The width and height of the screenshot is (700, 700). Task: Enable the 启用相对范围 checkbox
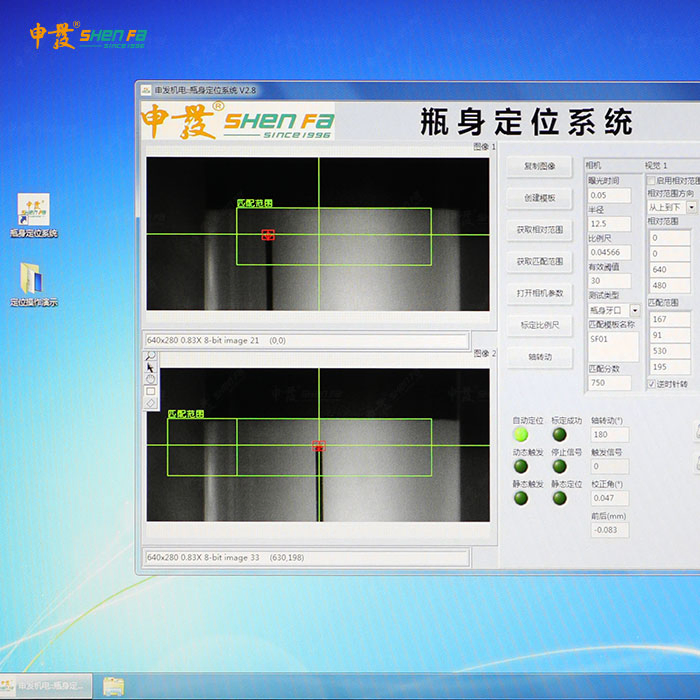point(651,180)
